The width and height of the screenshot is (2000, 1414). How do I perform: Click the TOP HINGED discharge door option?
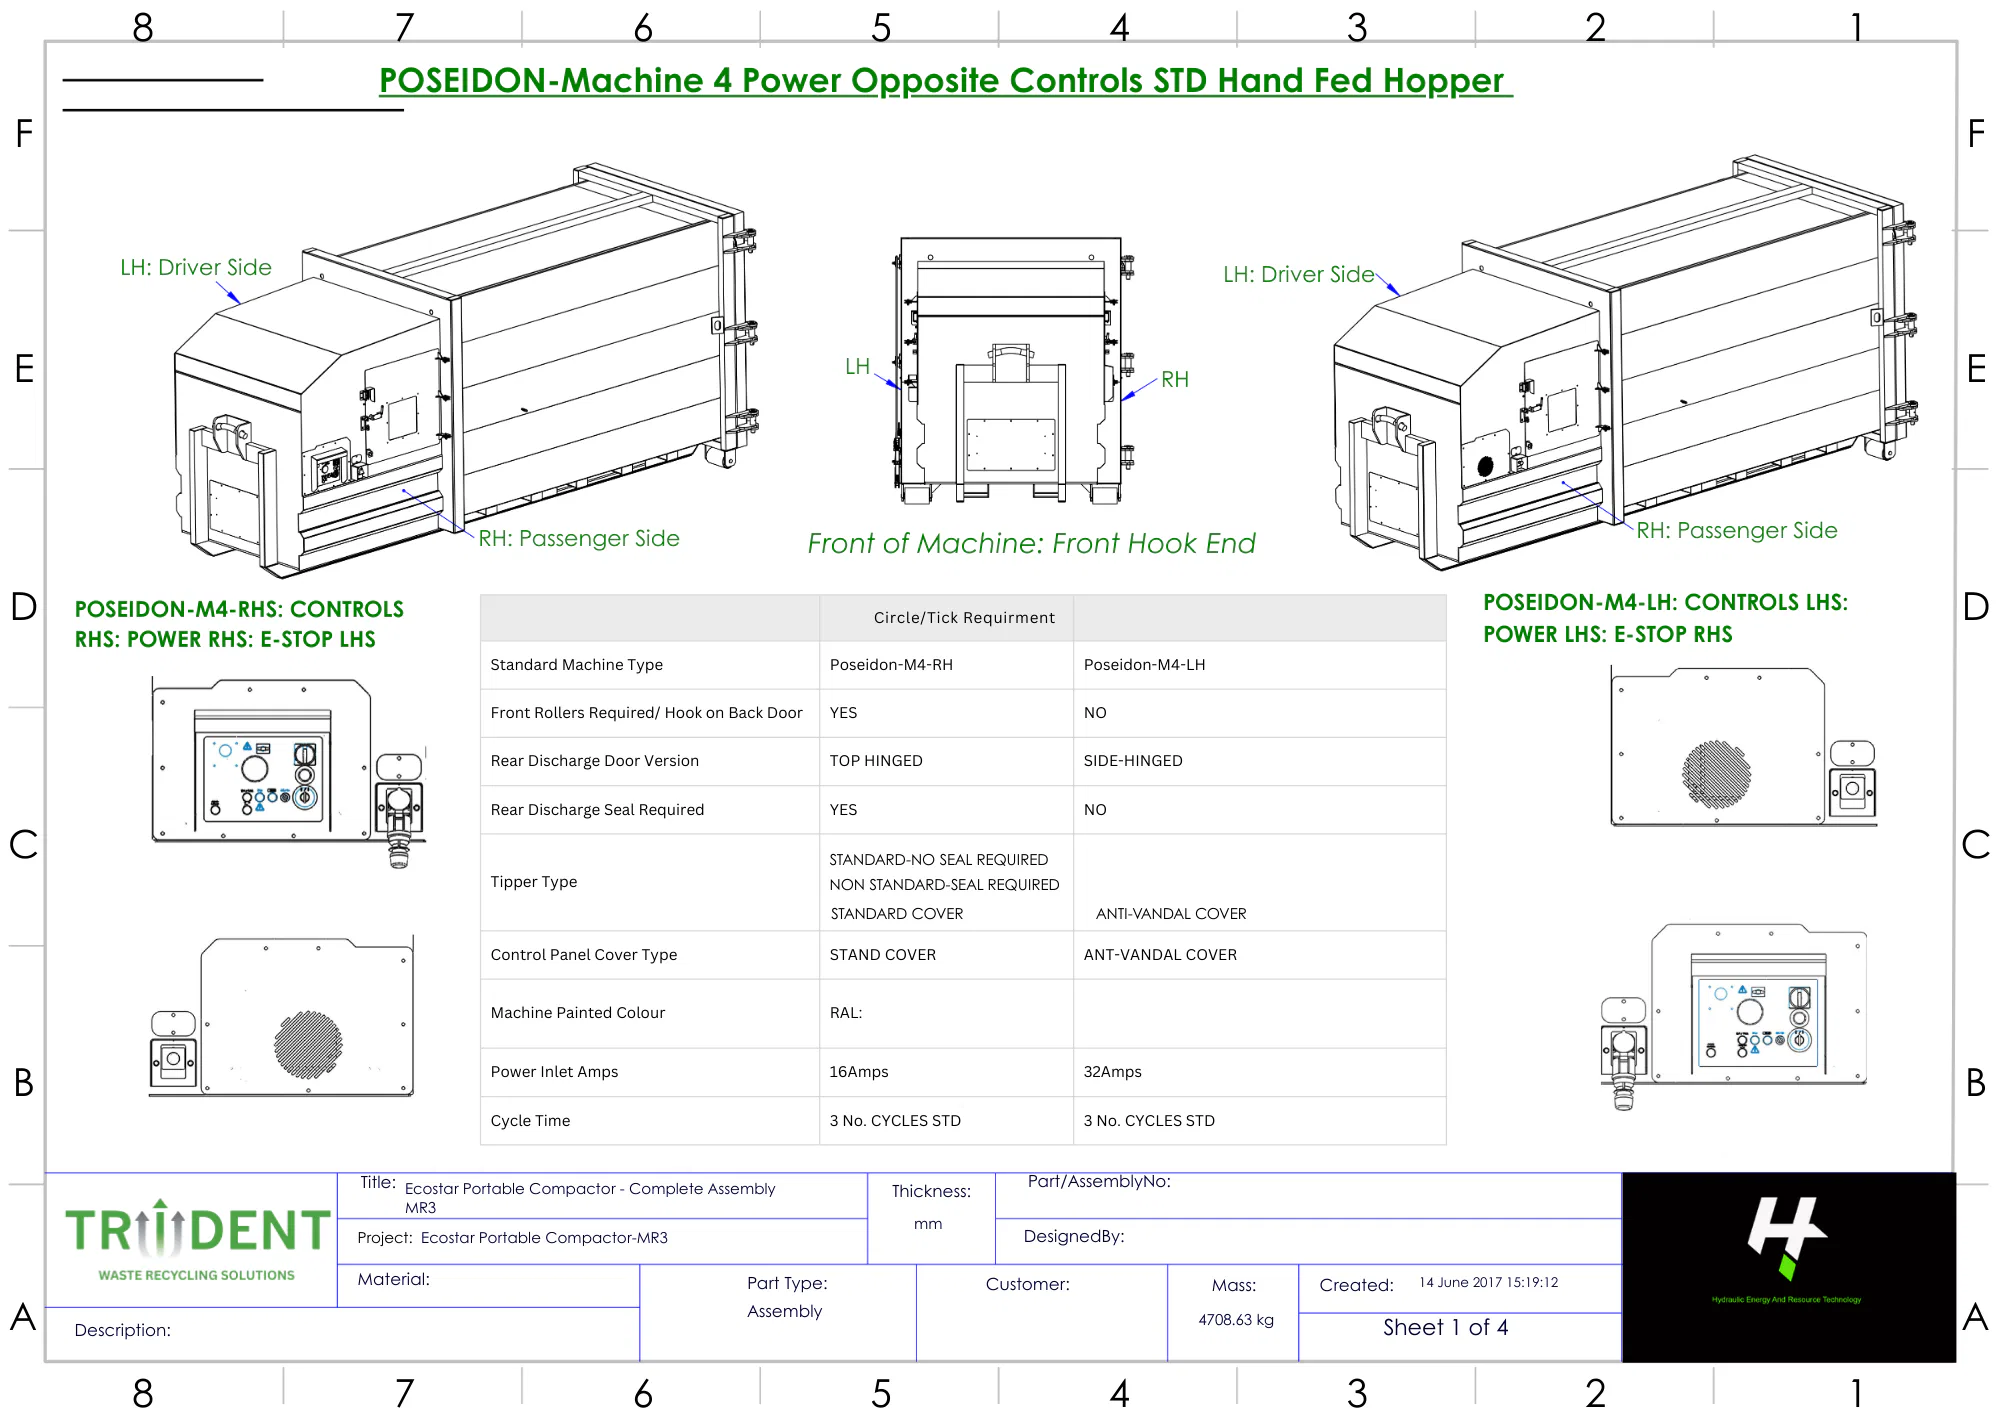[876, 761]
